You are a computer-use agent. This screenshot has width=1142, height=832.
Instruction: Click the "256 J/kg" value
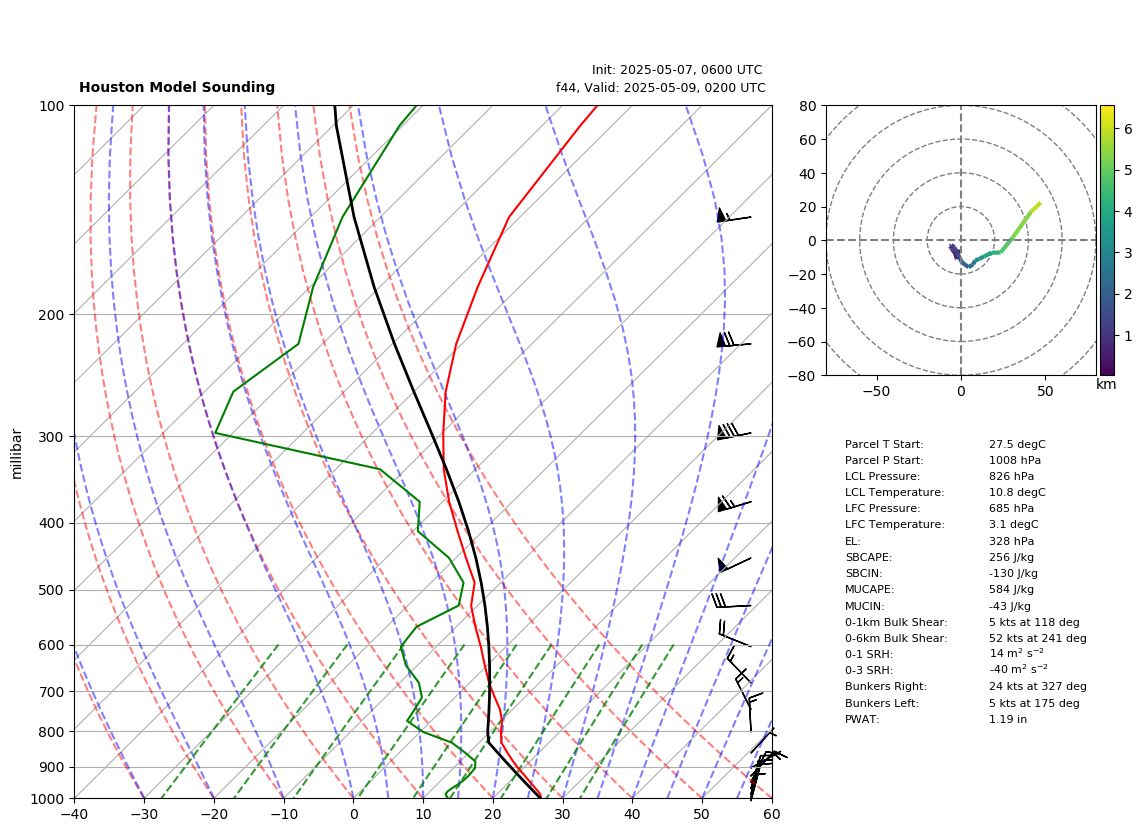[x=1012, y=557]
